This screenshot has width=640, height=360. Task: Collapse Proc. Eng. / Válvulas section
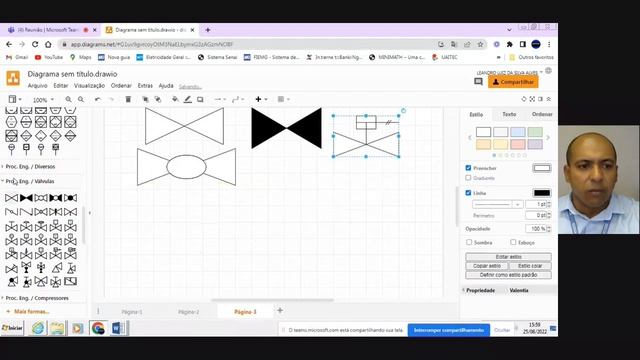pos(30,181)
